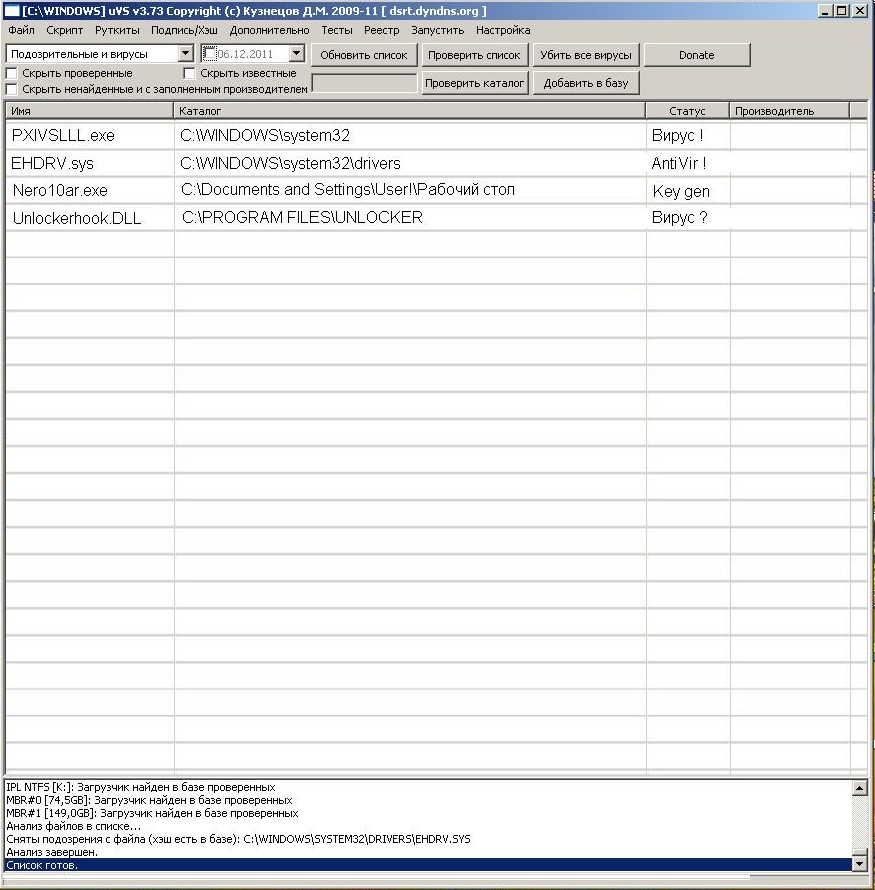Toggle Скрыть известные checkbox
Image resolution: width=875 pixels, height=890 pixels.
tap(190, 73)
